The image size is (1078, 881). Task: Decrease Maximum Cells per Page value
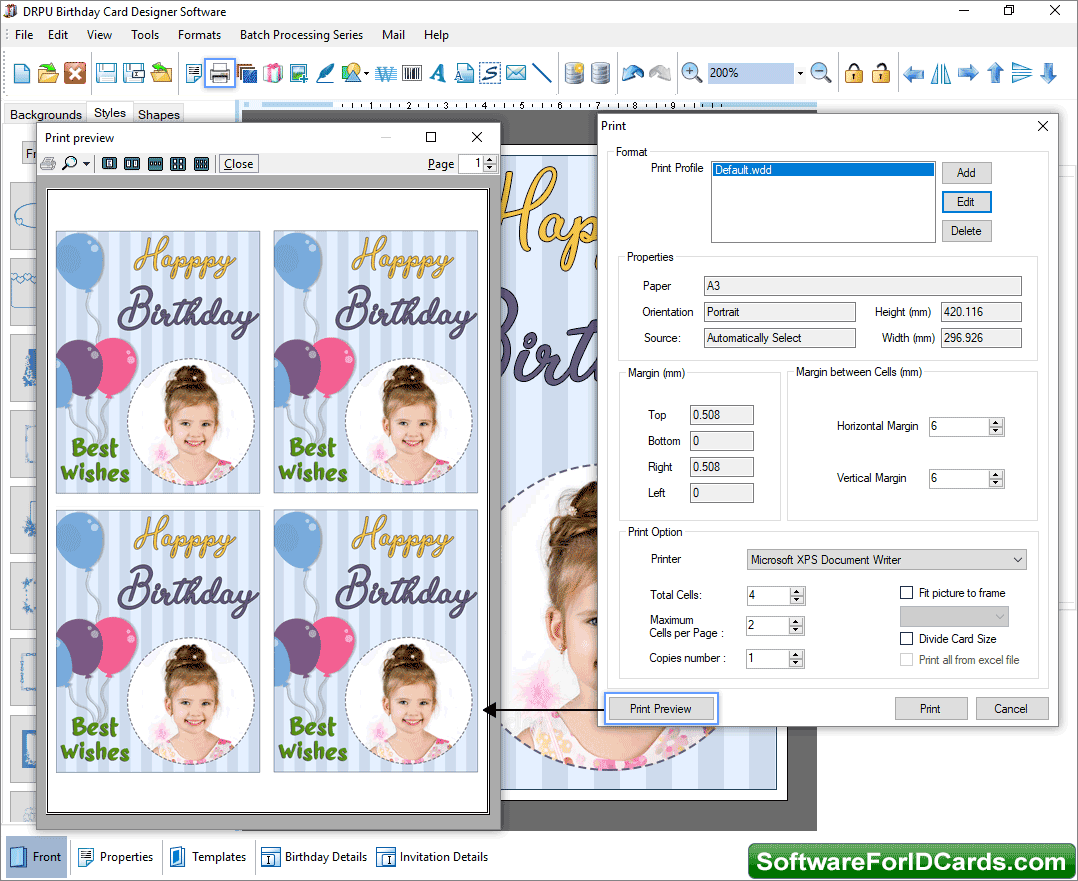pos(796,630)
